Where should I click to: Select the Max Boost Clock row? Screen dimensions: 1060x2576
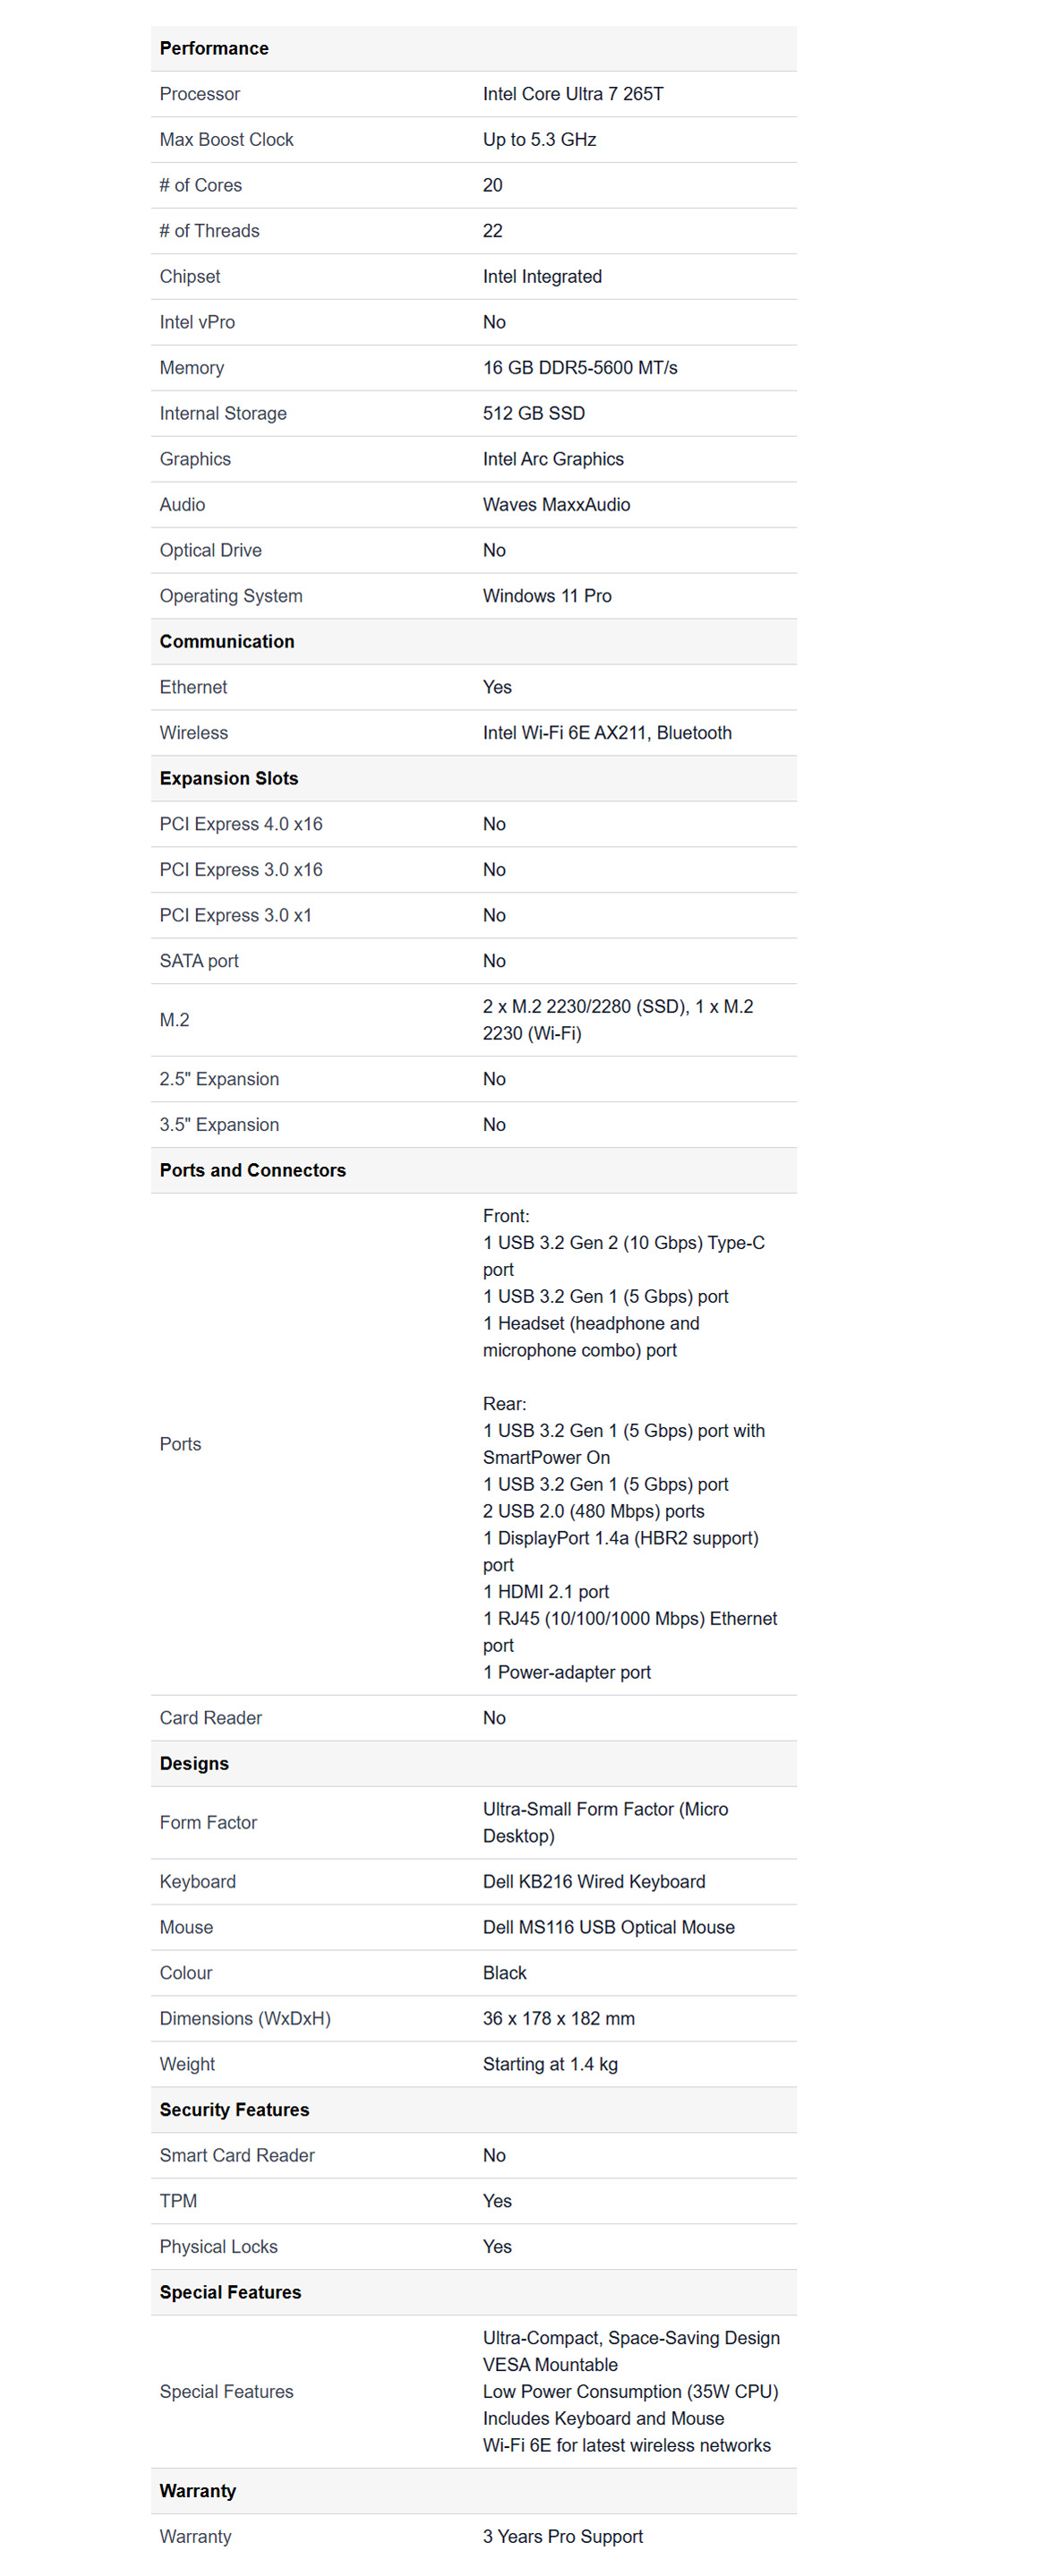pos(474,140)
